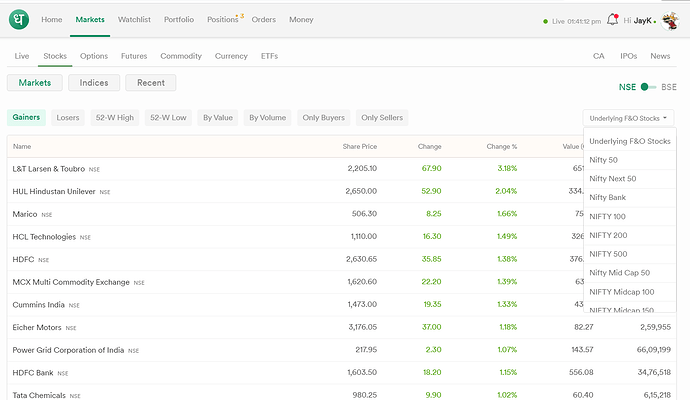Open Eicher Motors stock
This screenshot has height=400, width=690.
pyautogui.click(x=341, y=327)
